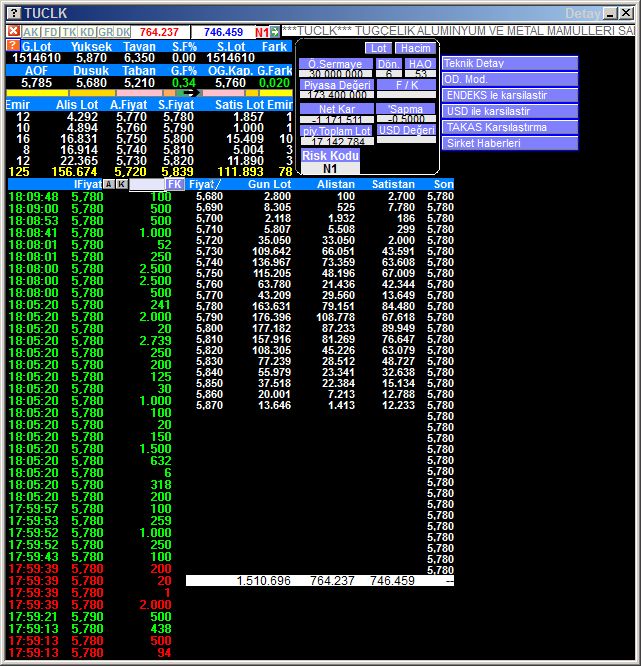641x666 pixels.
Task: Click the yellow total Alis Lot 156.674
Action: 74,172
